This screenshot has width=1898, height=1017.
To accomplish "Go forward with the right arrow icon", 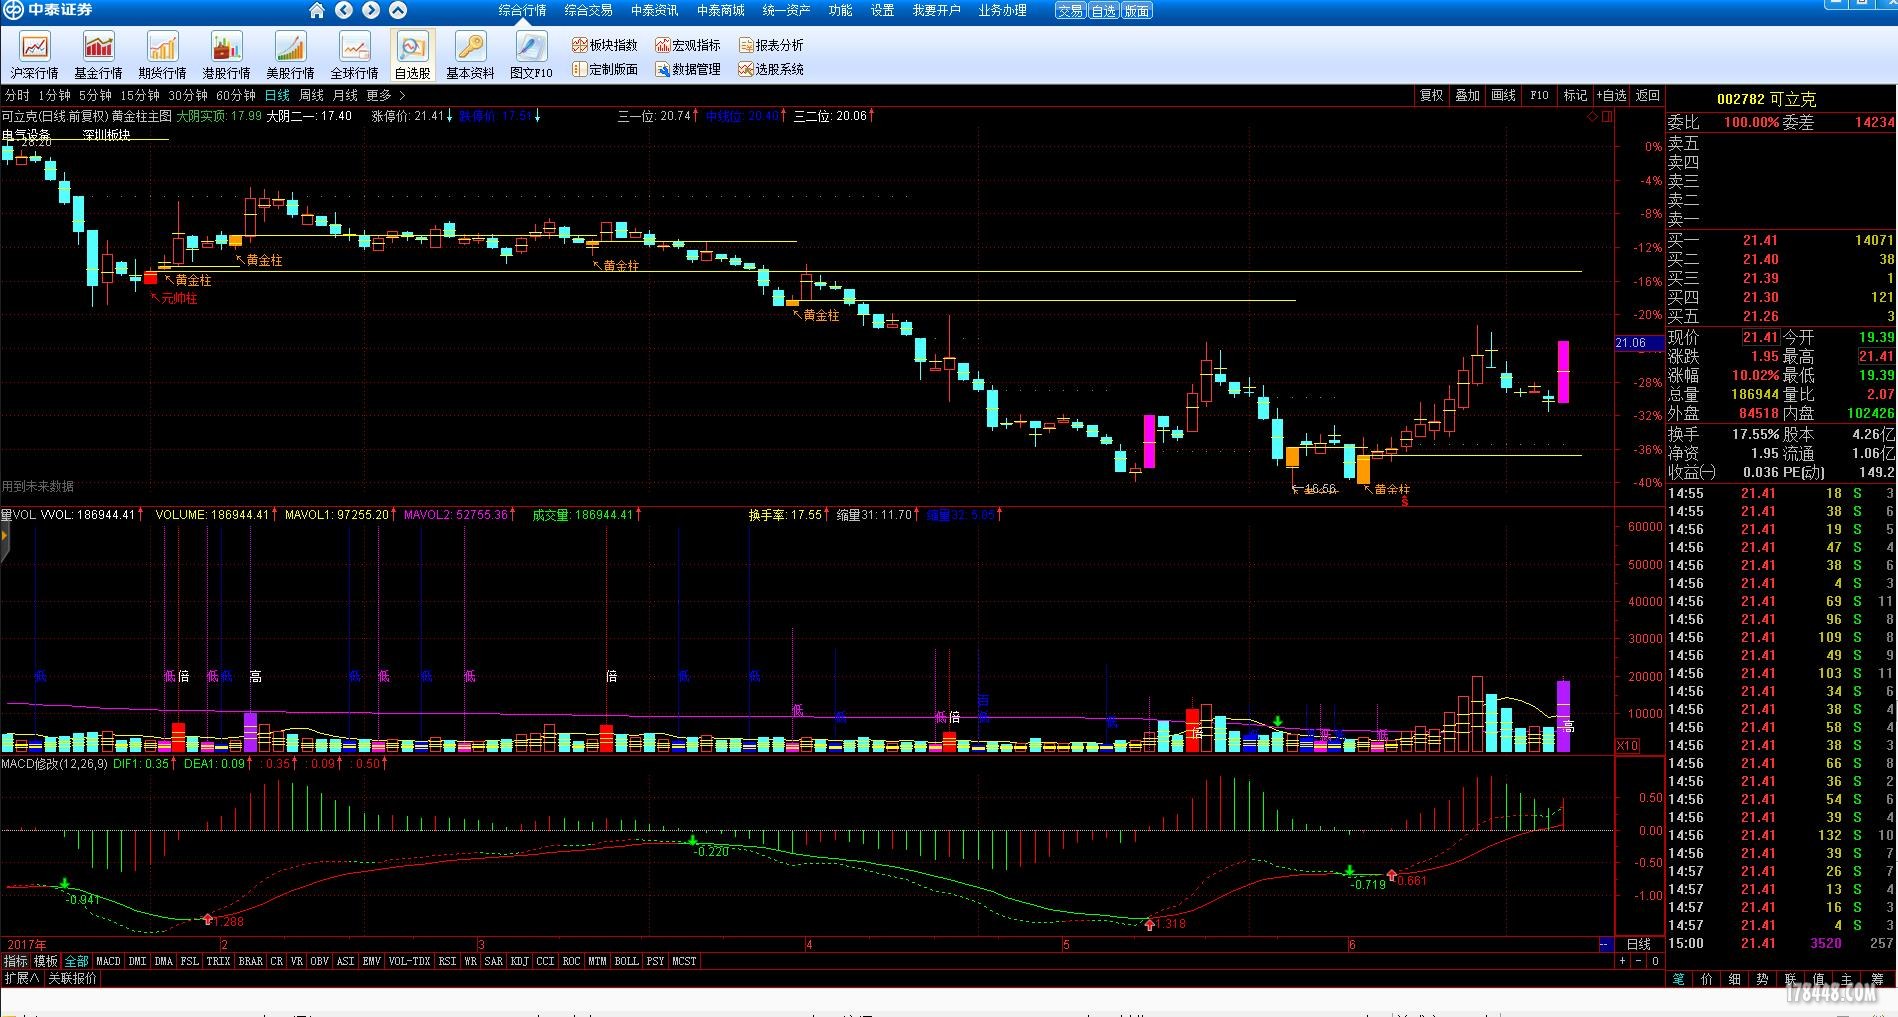I will click(x=371, y=10).
